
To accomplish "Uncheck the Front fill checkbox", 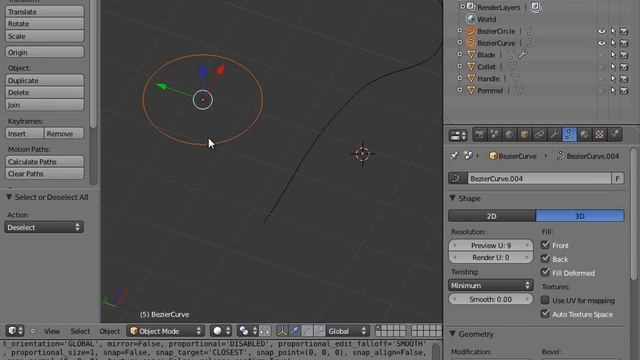I will coord(545,245).
